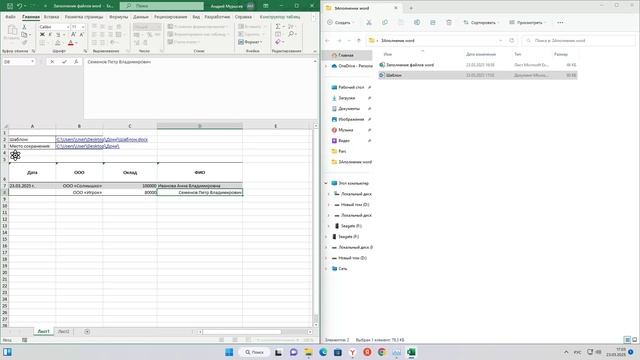Image resolution: width=640 pixels, height=360 pixels.
Task: Open the Table Design ribbon tab
Action: coord(280,17)
